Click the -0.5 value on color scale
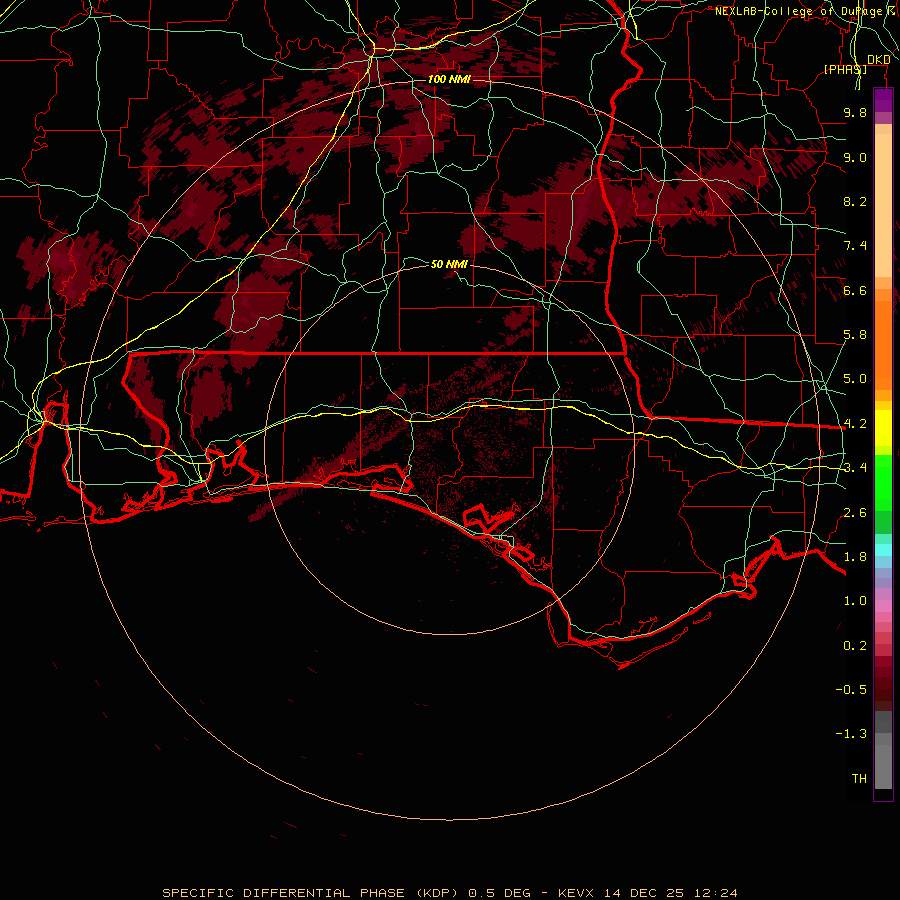Viewport: 900px width, 900px height. [x=851, y=690]
